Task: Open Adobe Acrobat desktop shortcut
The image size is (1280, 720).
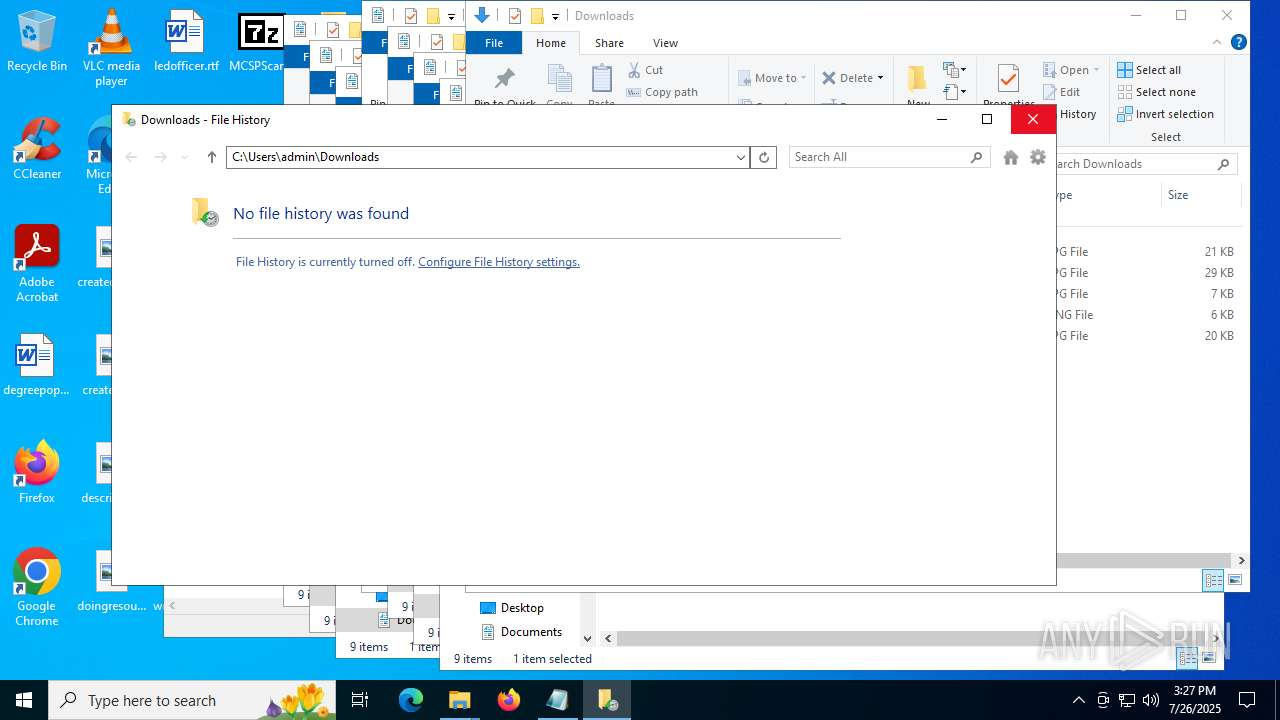Action: [37, 264]
